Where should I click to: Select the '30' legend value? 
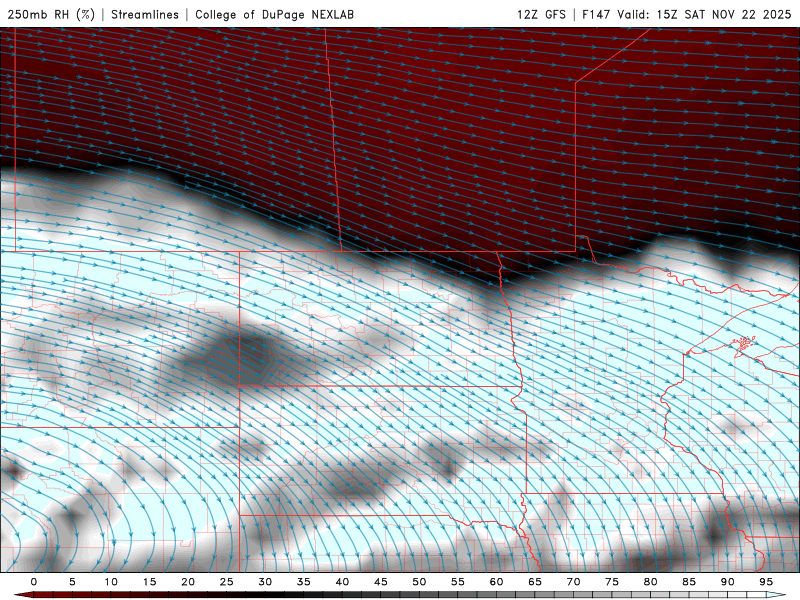(265, 582)
